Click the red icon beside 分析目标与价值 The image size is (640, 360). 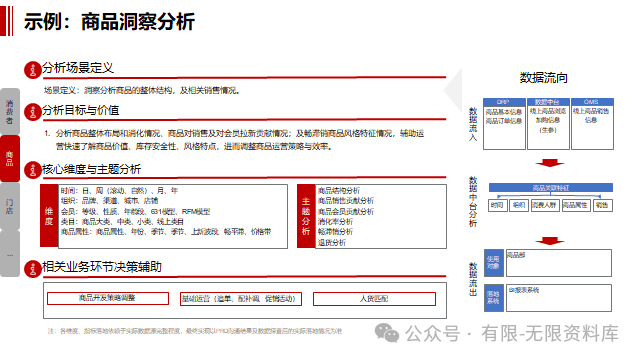tap(32, 112)
